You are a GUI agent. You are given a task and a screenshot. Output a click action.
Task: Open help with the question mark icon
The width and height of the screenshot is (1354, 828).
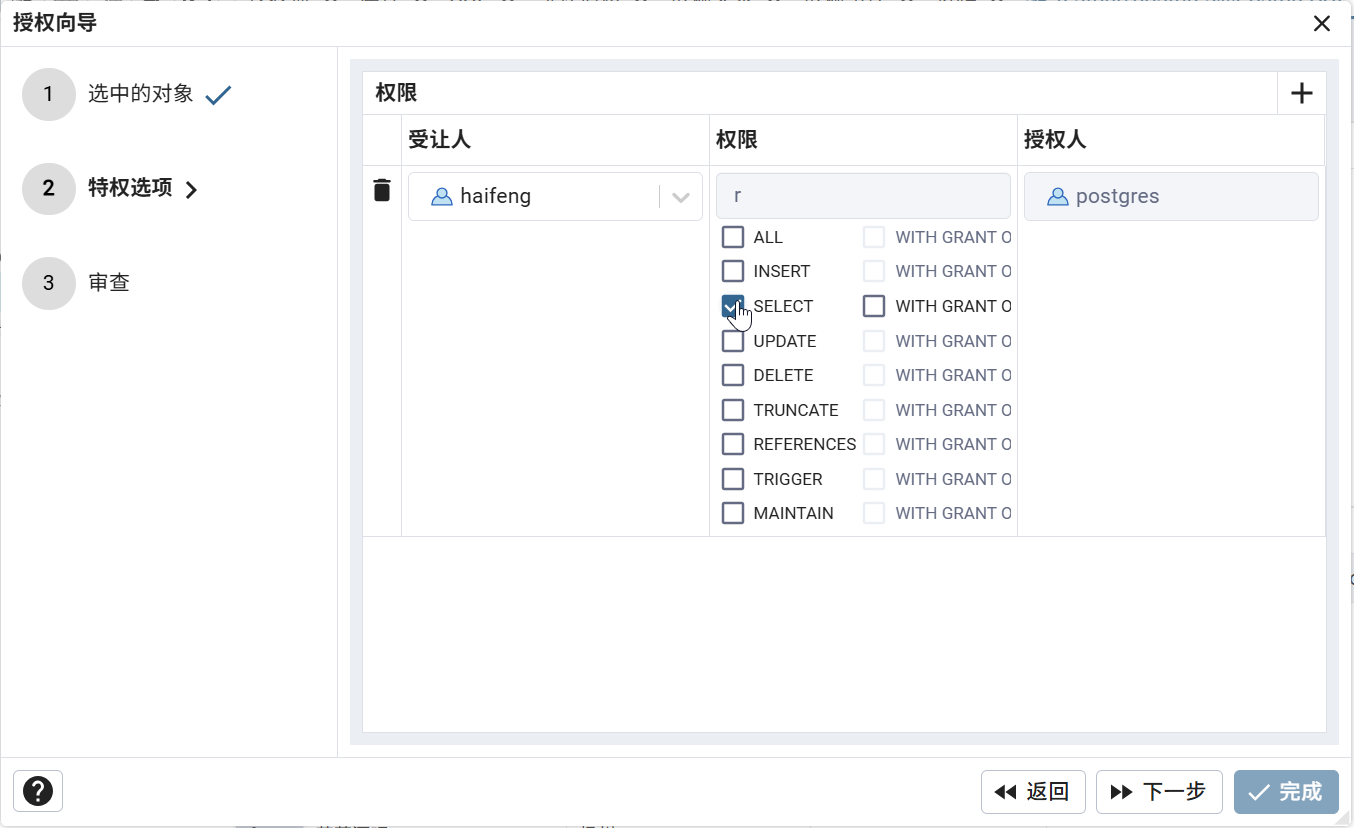[38, 791]
